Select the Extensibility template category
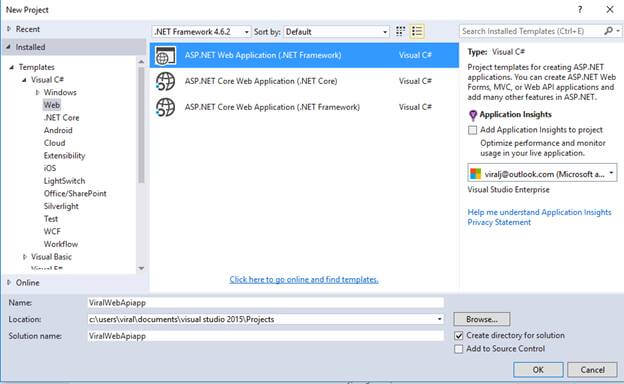Image resolution: width=624 pixels, height=384 pixels. (x=64, y=156)
